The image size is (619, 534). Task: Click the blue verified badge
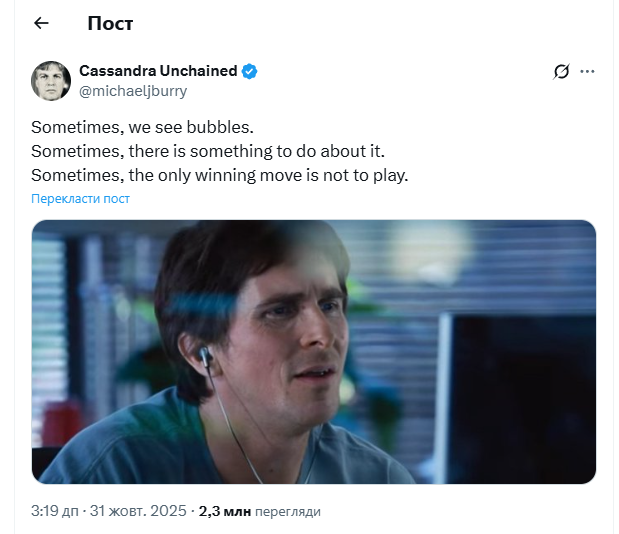tap(250, 71)
